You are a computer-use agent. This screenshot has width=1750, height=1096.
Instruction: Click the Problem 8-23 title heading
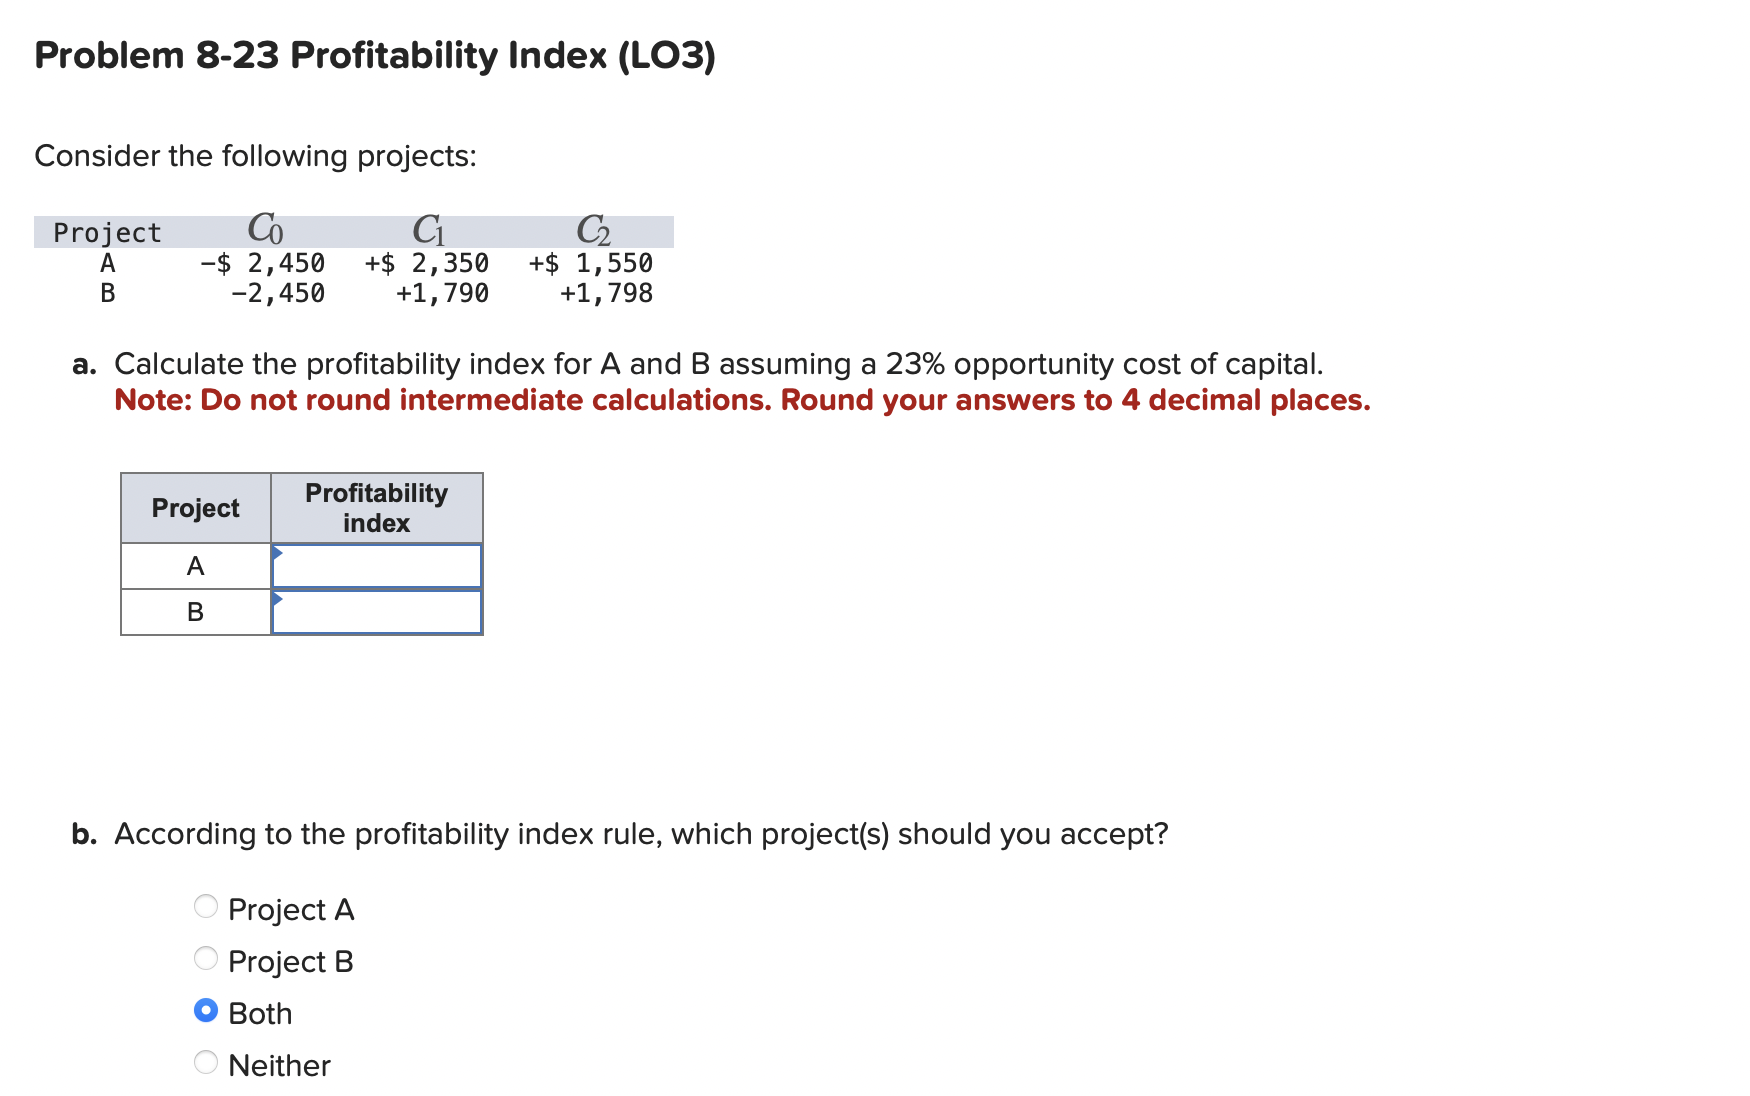coord(373,57)
